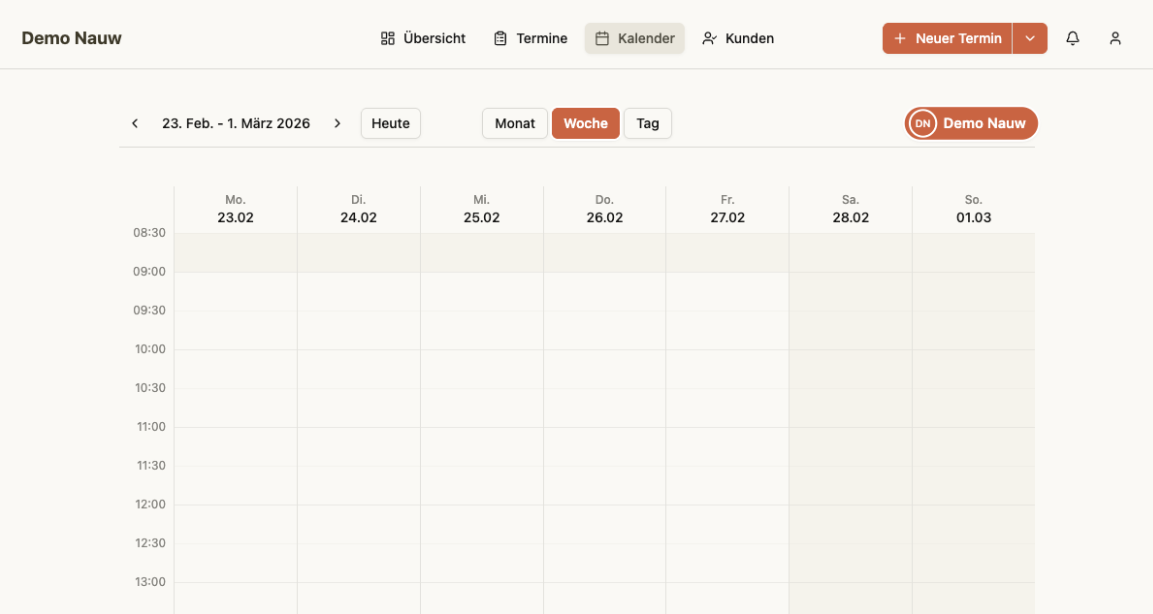Jump to today with Heute button
This screenshot has width=1153, height=614.
point(390,124)
